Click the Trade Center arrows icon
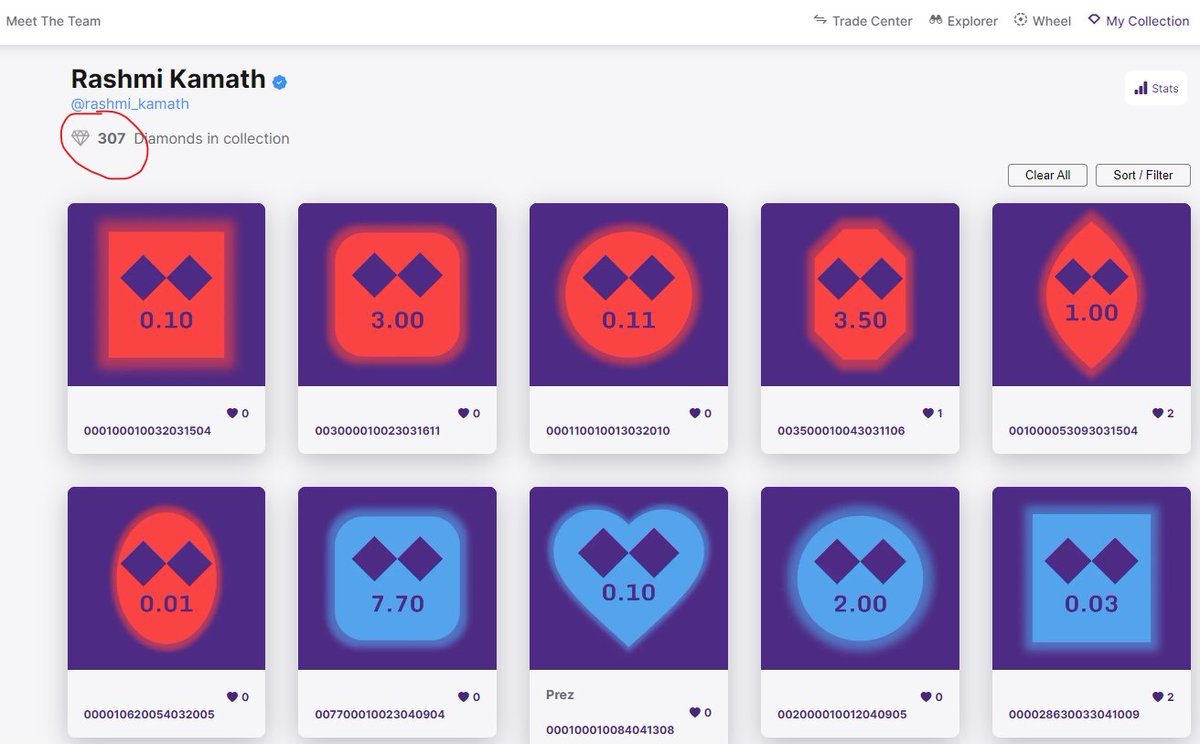Viewport: 1200px width, 744px height. pos(820,20)
